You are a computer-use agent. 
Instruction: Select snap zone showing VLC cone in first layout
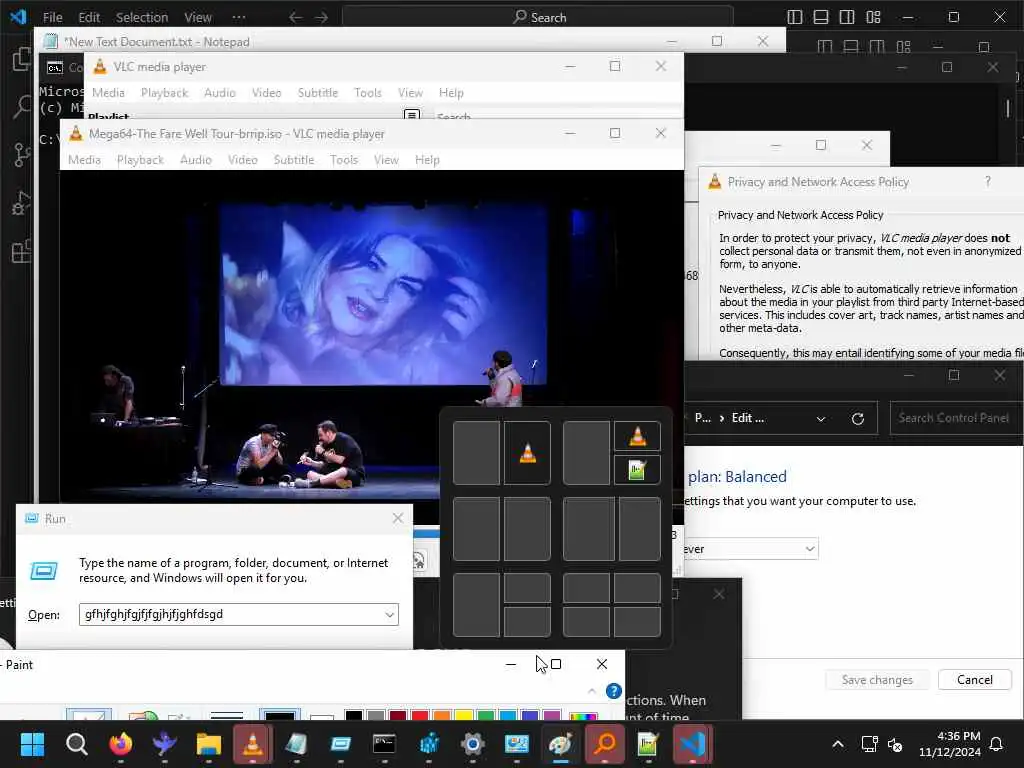click(527, 453)
